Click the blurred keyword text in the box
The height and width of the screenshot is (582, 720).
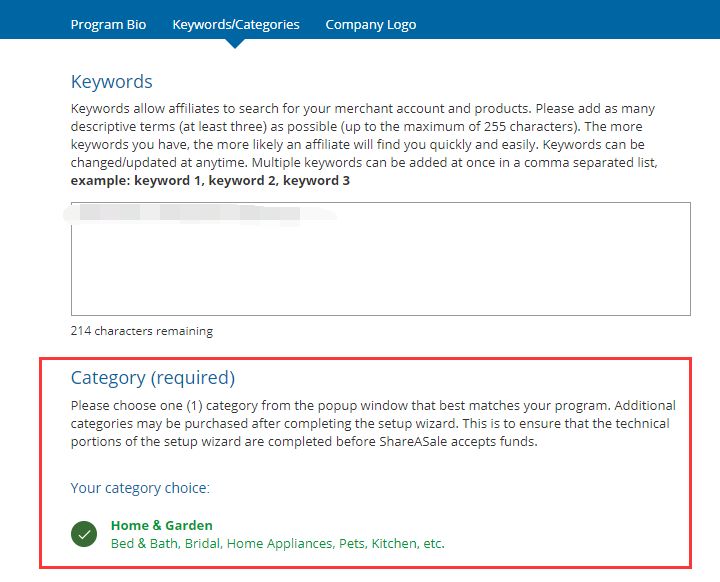pos(190,214)
